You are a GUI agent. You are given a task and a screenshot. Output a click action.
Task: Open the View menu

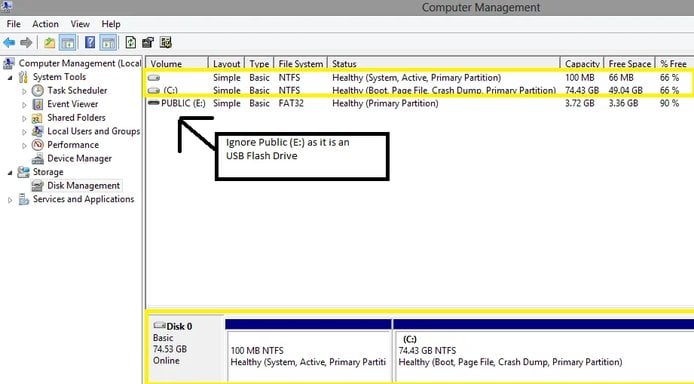[x=80, y=24]
